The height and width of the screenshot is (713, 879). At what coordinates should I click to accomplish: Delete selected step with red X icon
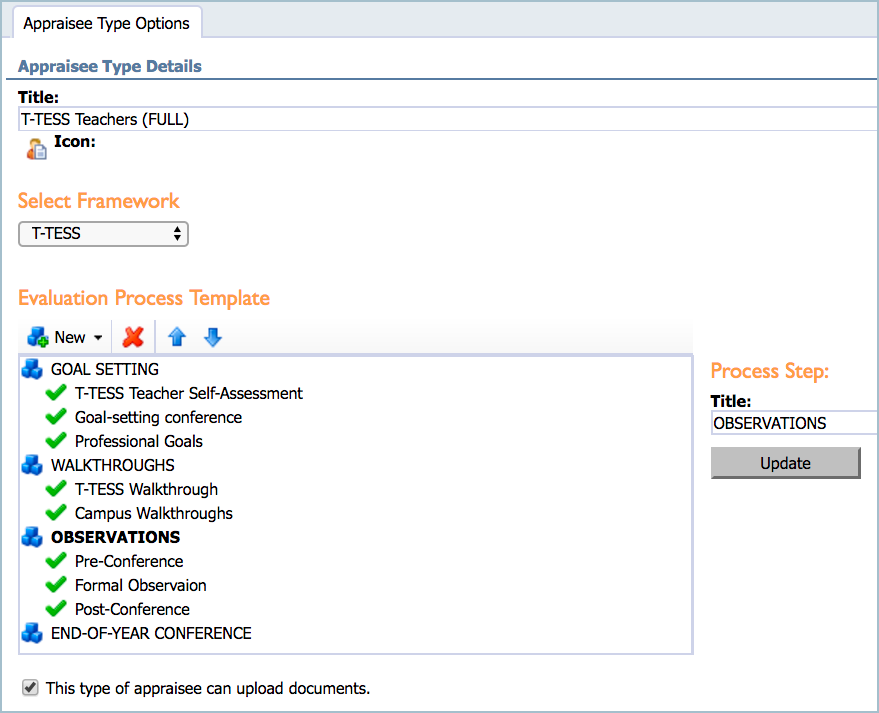(x=133, y=337)
